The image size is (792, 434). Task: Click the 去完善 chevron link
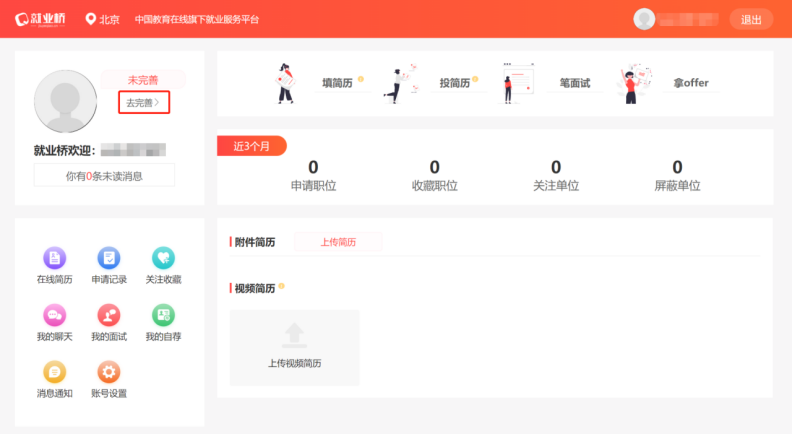pyautogui.click(x=143, y=102)
